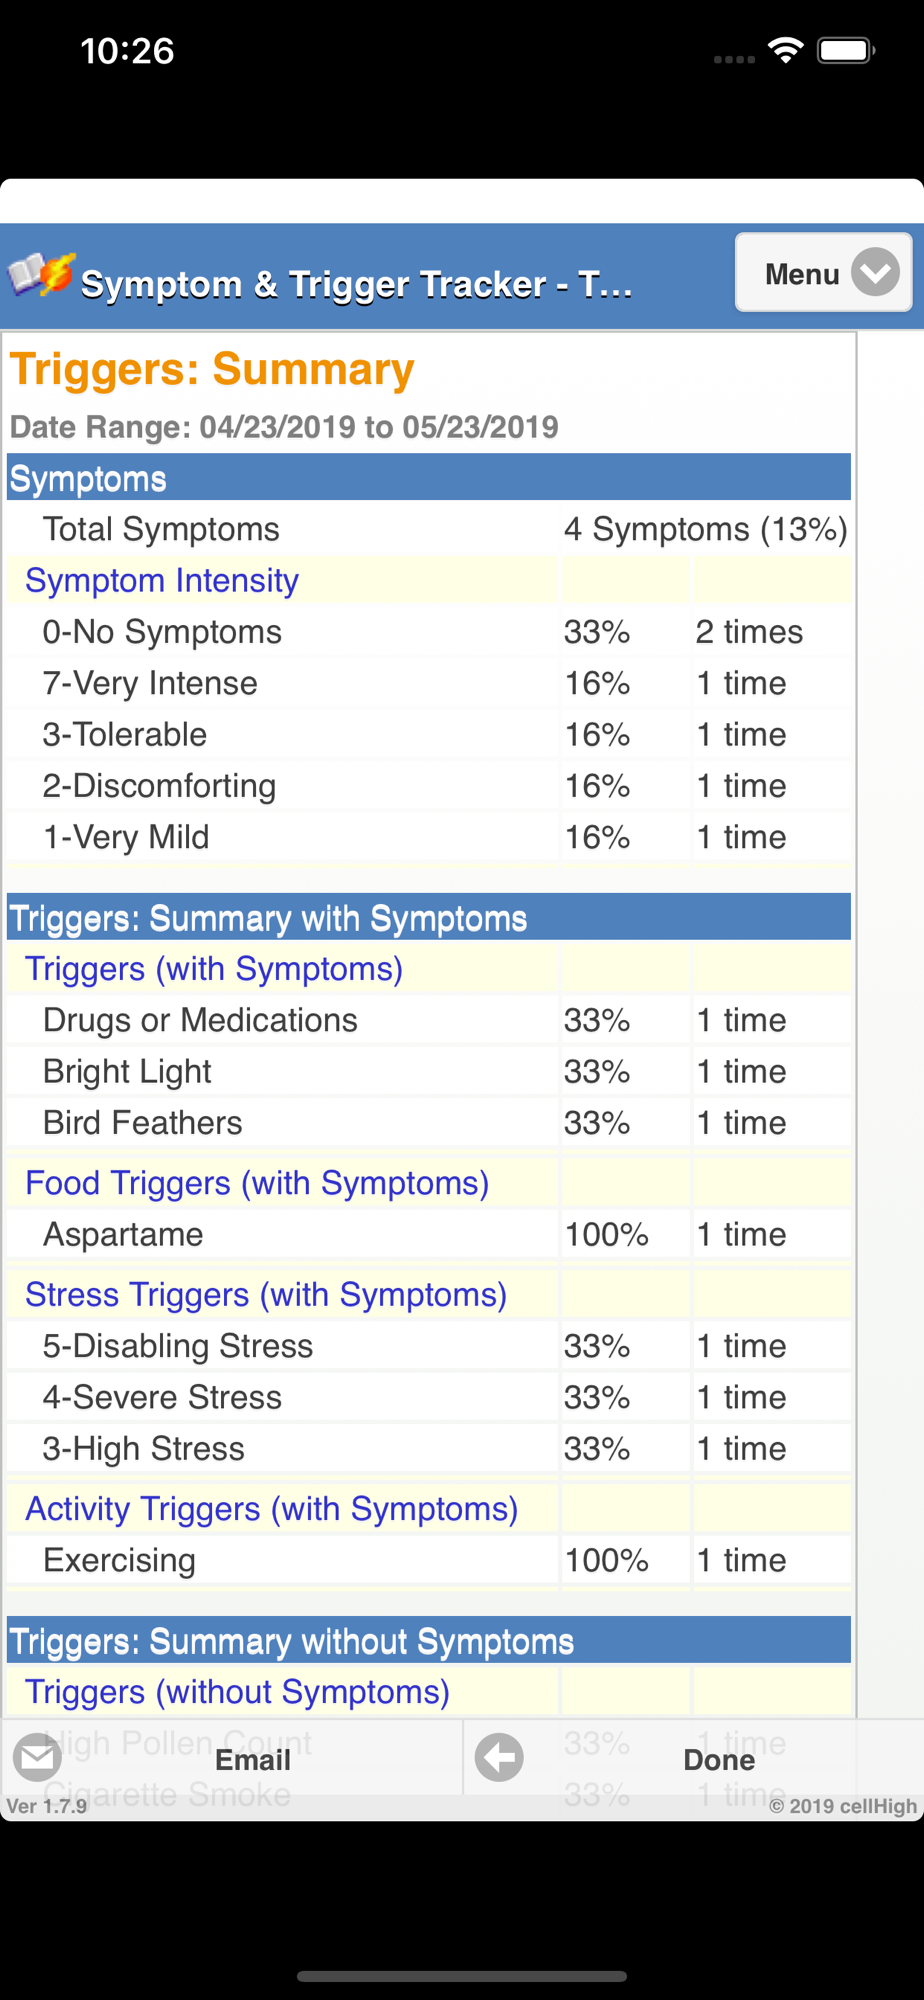The height and width of the screenshot is (2000, 924).
Task: Open Stress Triggers (with Symptoms) link
Action: pos(266,1294)
